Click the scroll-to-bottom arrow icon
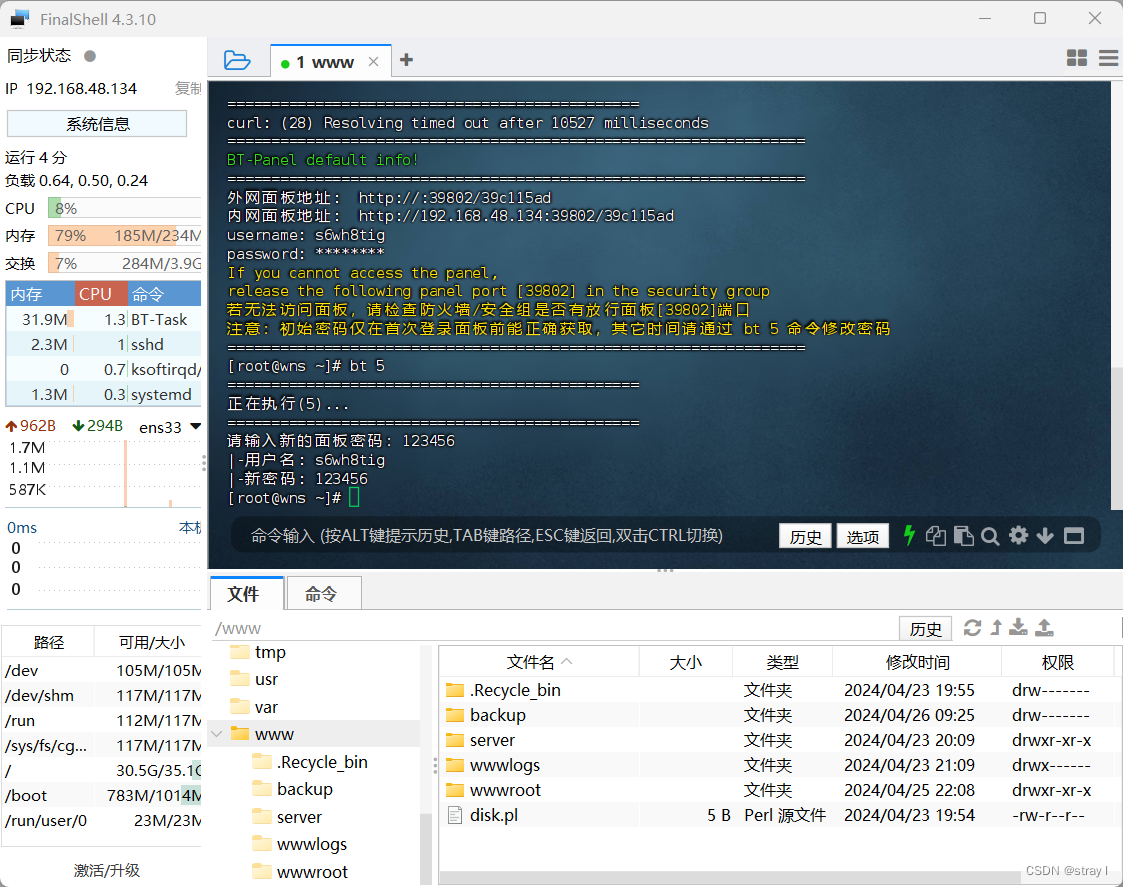 pos(1045,536)
